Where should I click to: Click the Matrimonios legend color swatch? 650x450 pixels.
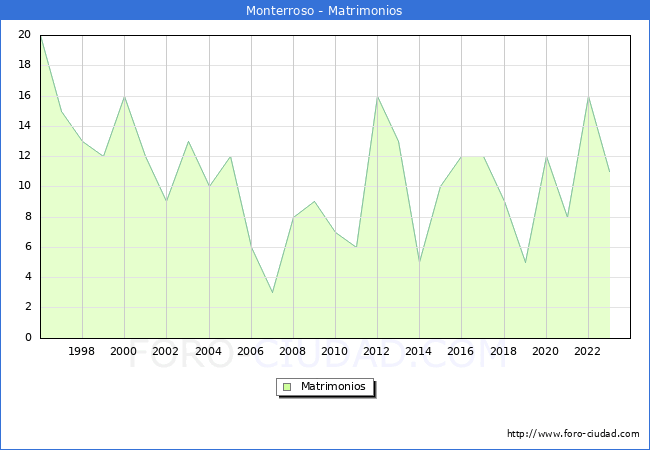(x=287, y=387)
